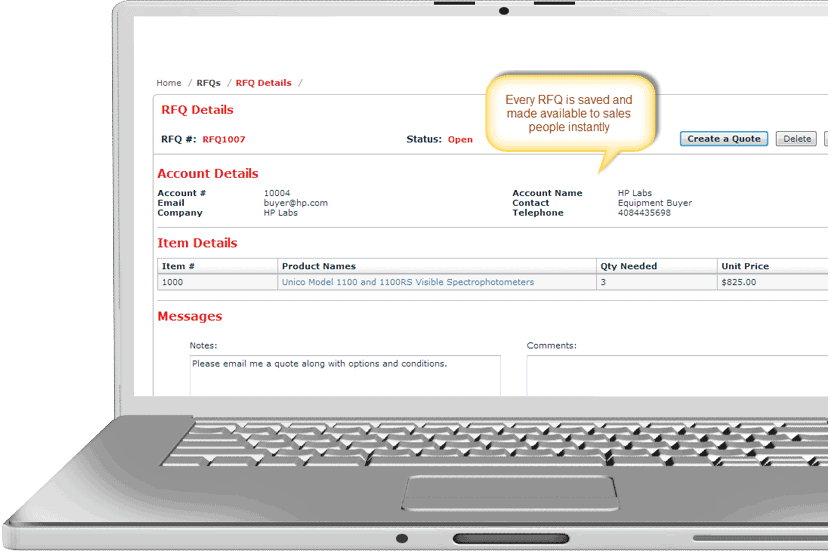Image resolution: width=830 pixels, height=553 pixels.
Task: Click the HP Labs company value
Action: click(x=281, y=213)
